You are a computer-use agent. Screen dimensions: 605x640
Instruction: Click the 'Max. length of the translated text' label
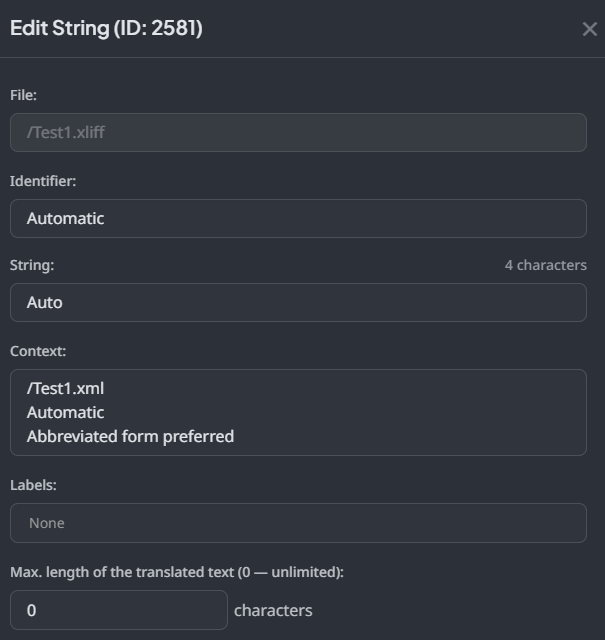(177, 572)
